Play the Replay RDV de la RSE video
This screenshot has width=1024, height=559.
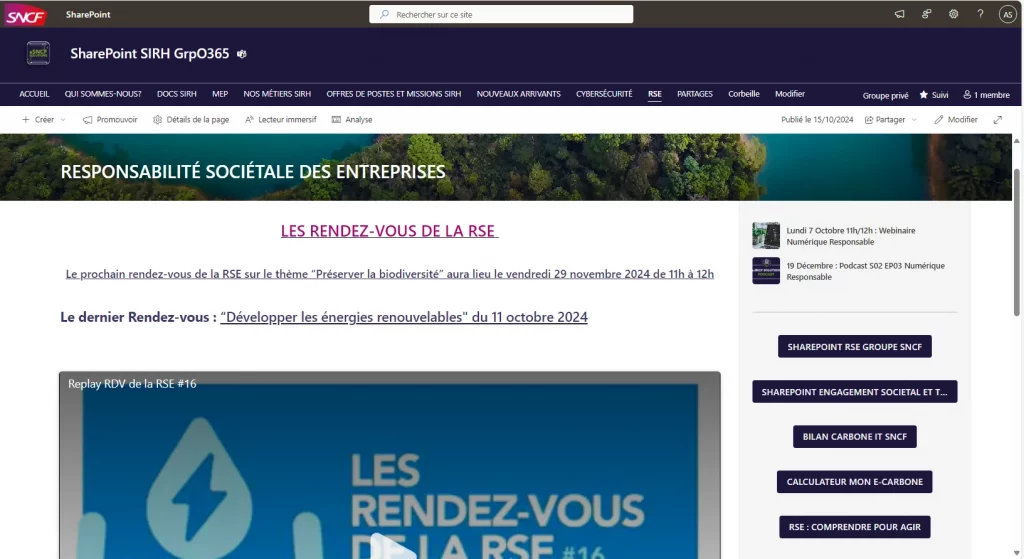click(390, 547)
